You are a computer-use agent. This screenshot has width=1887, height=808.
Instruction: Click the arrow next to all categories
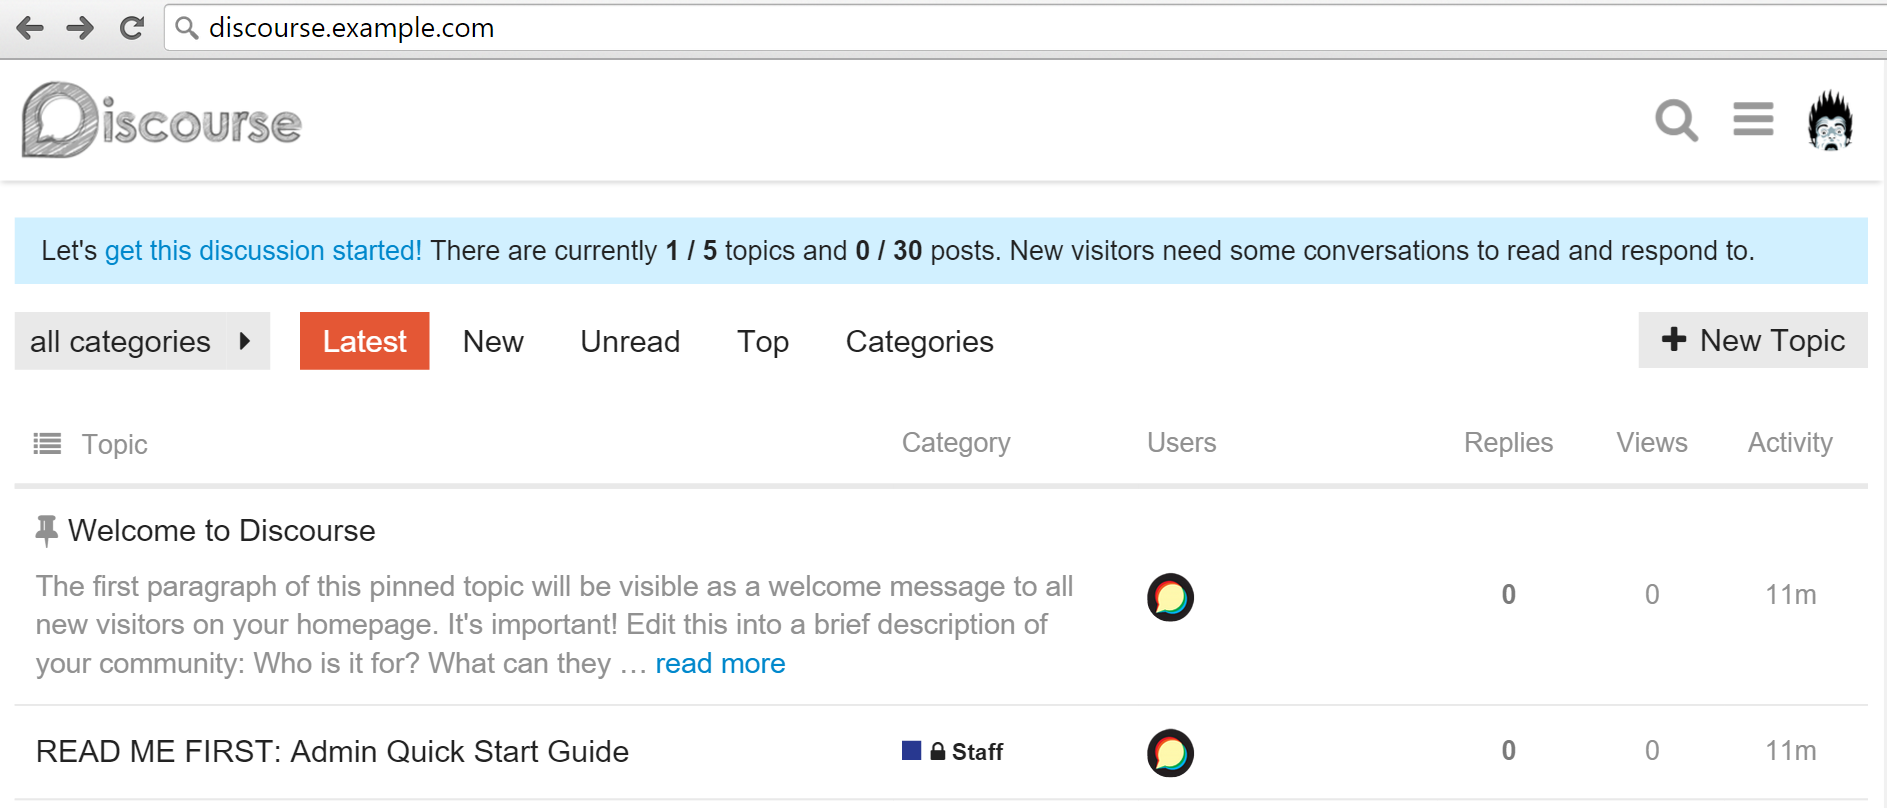tap(245, 341)
